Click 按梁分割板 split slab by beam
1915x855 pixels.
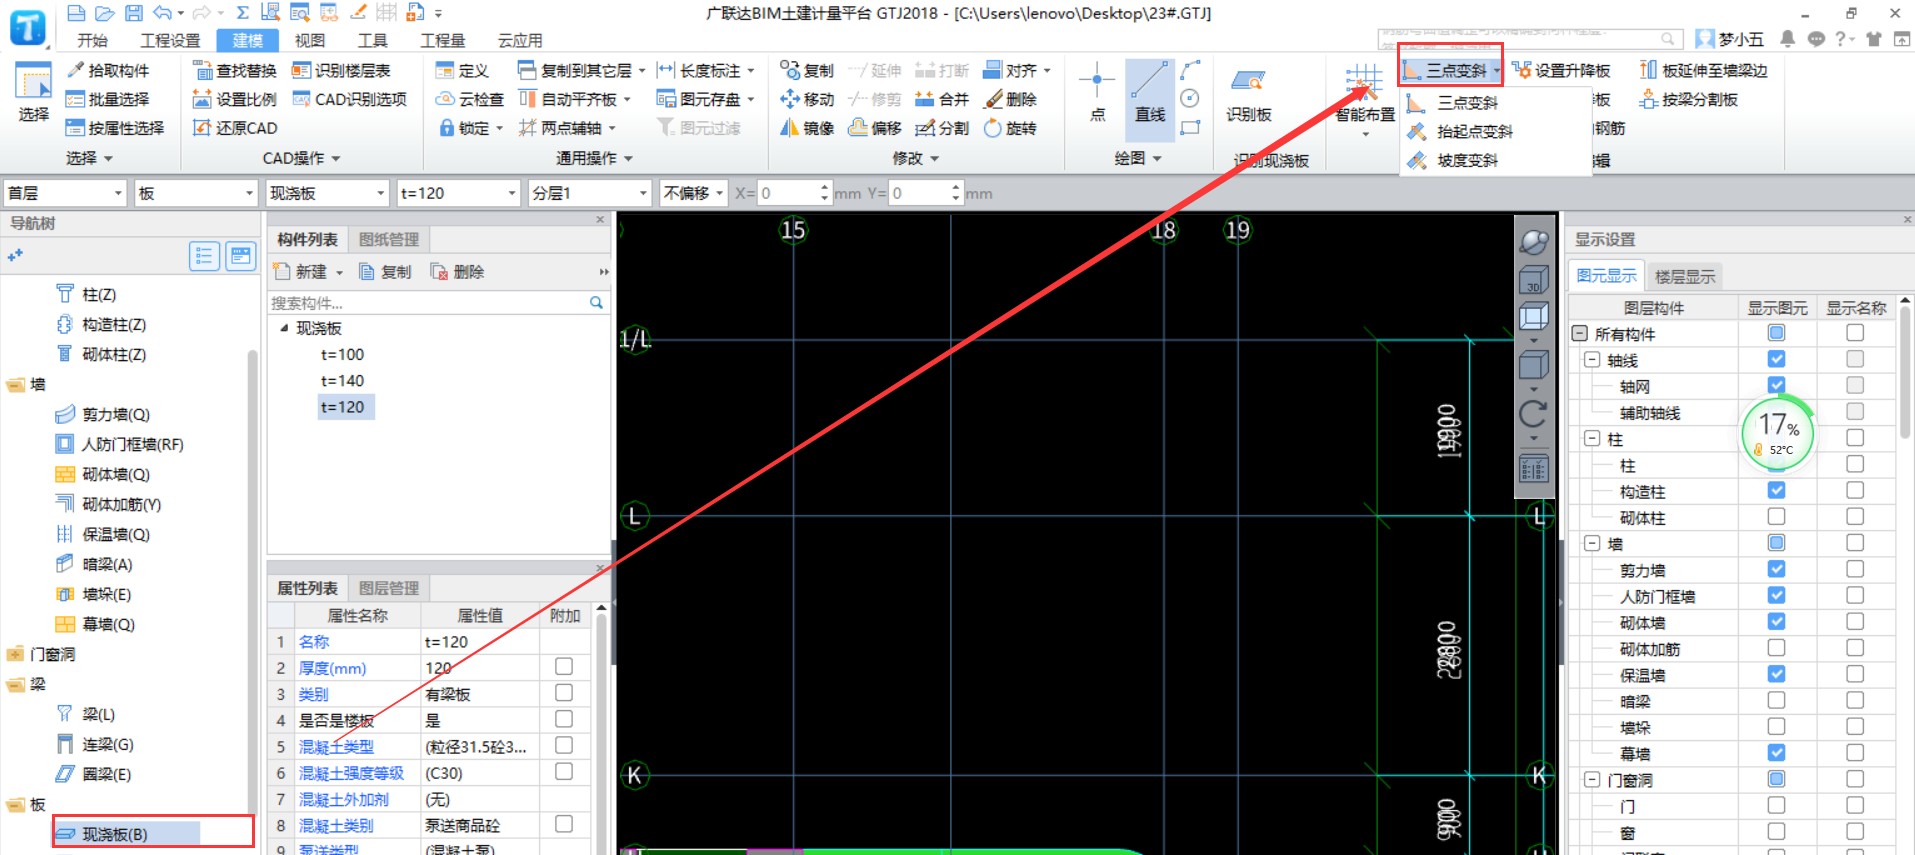(1689, 99)
